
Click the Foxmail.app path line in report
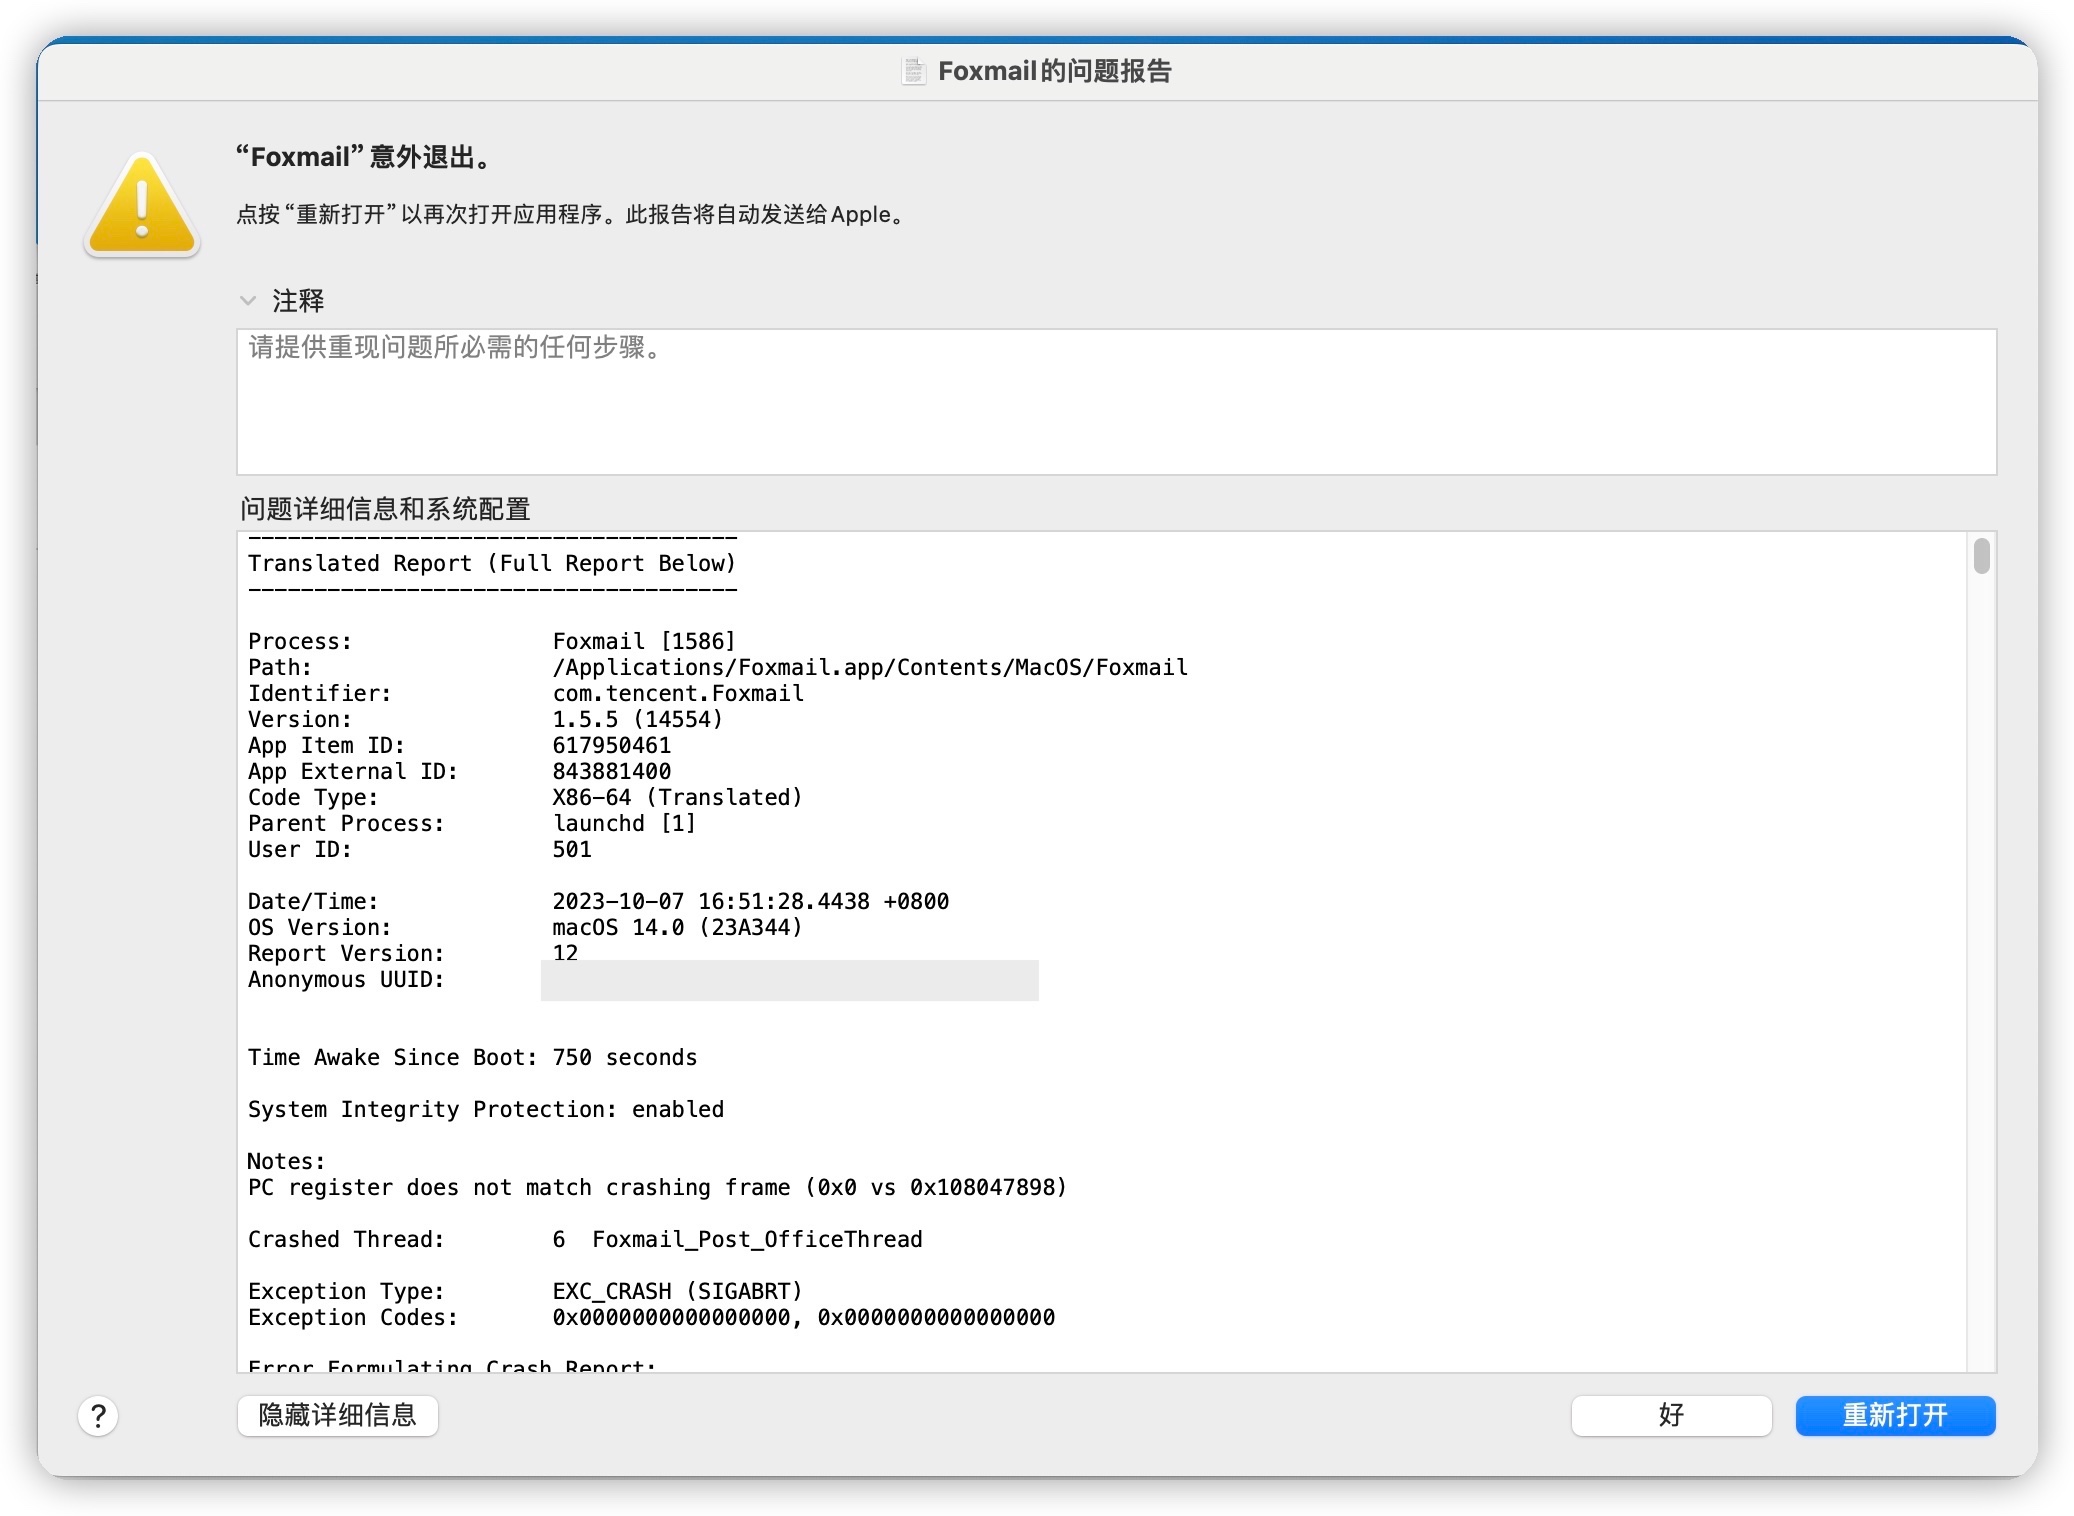(x=869, y=667)
